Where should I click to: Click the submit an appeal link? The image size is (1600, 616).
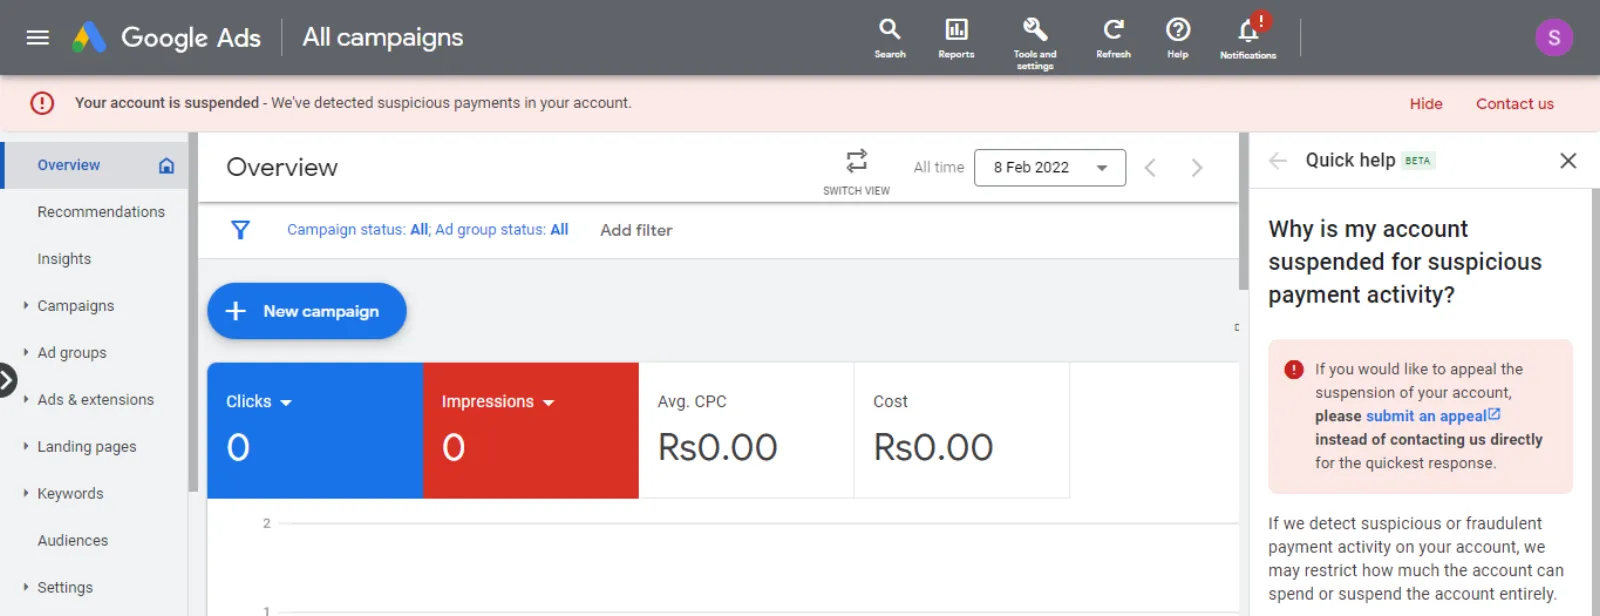tap(1433, 416)
